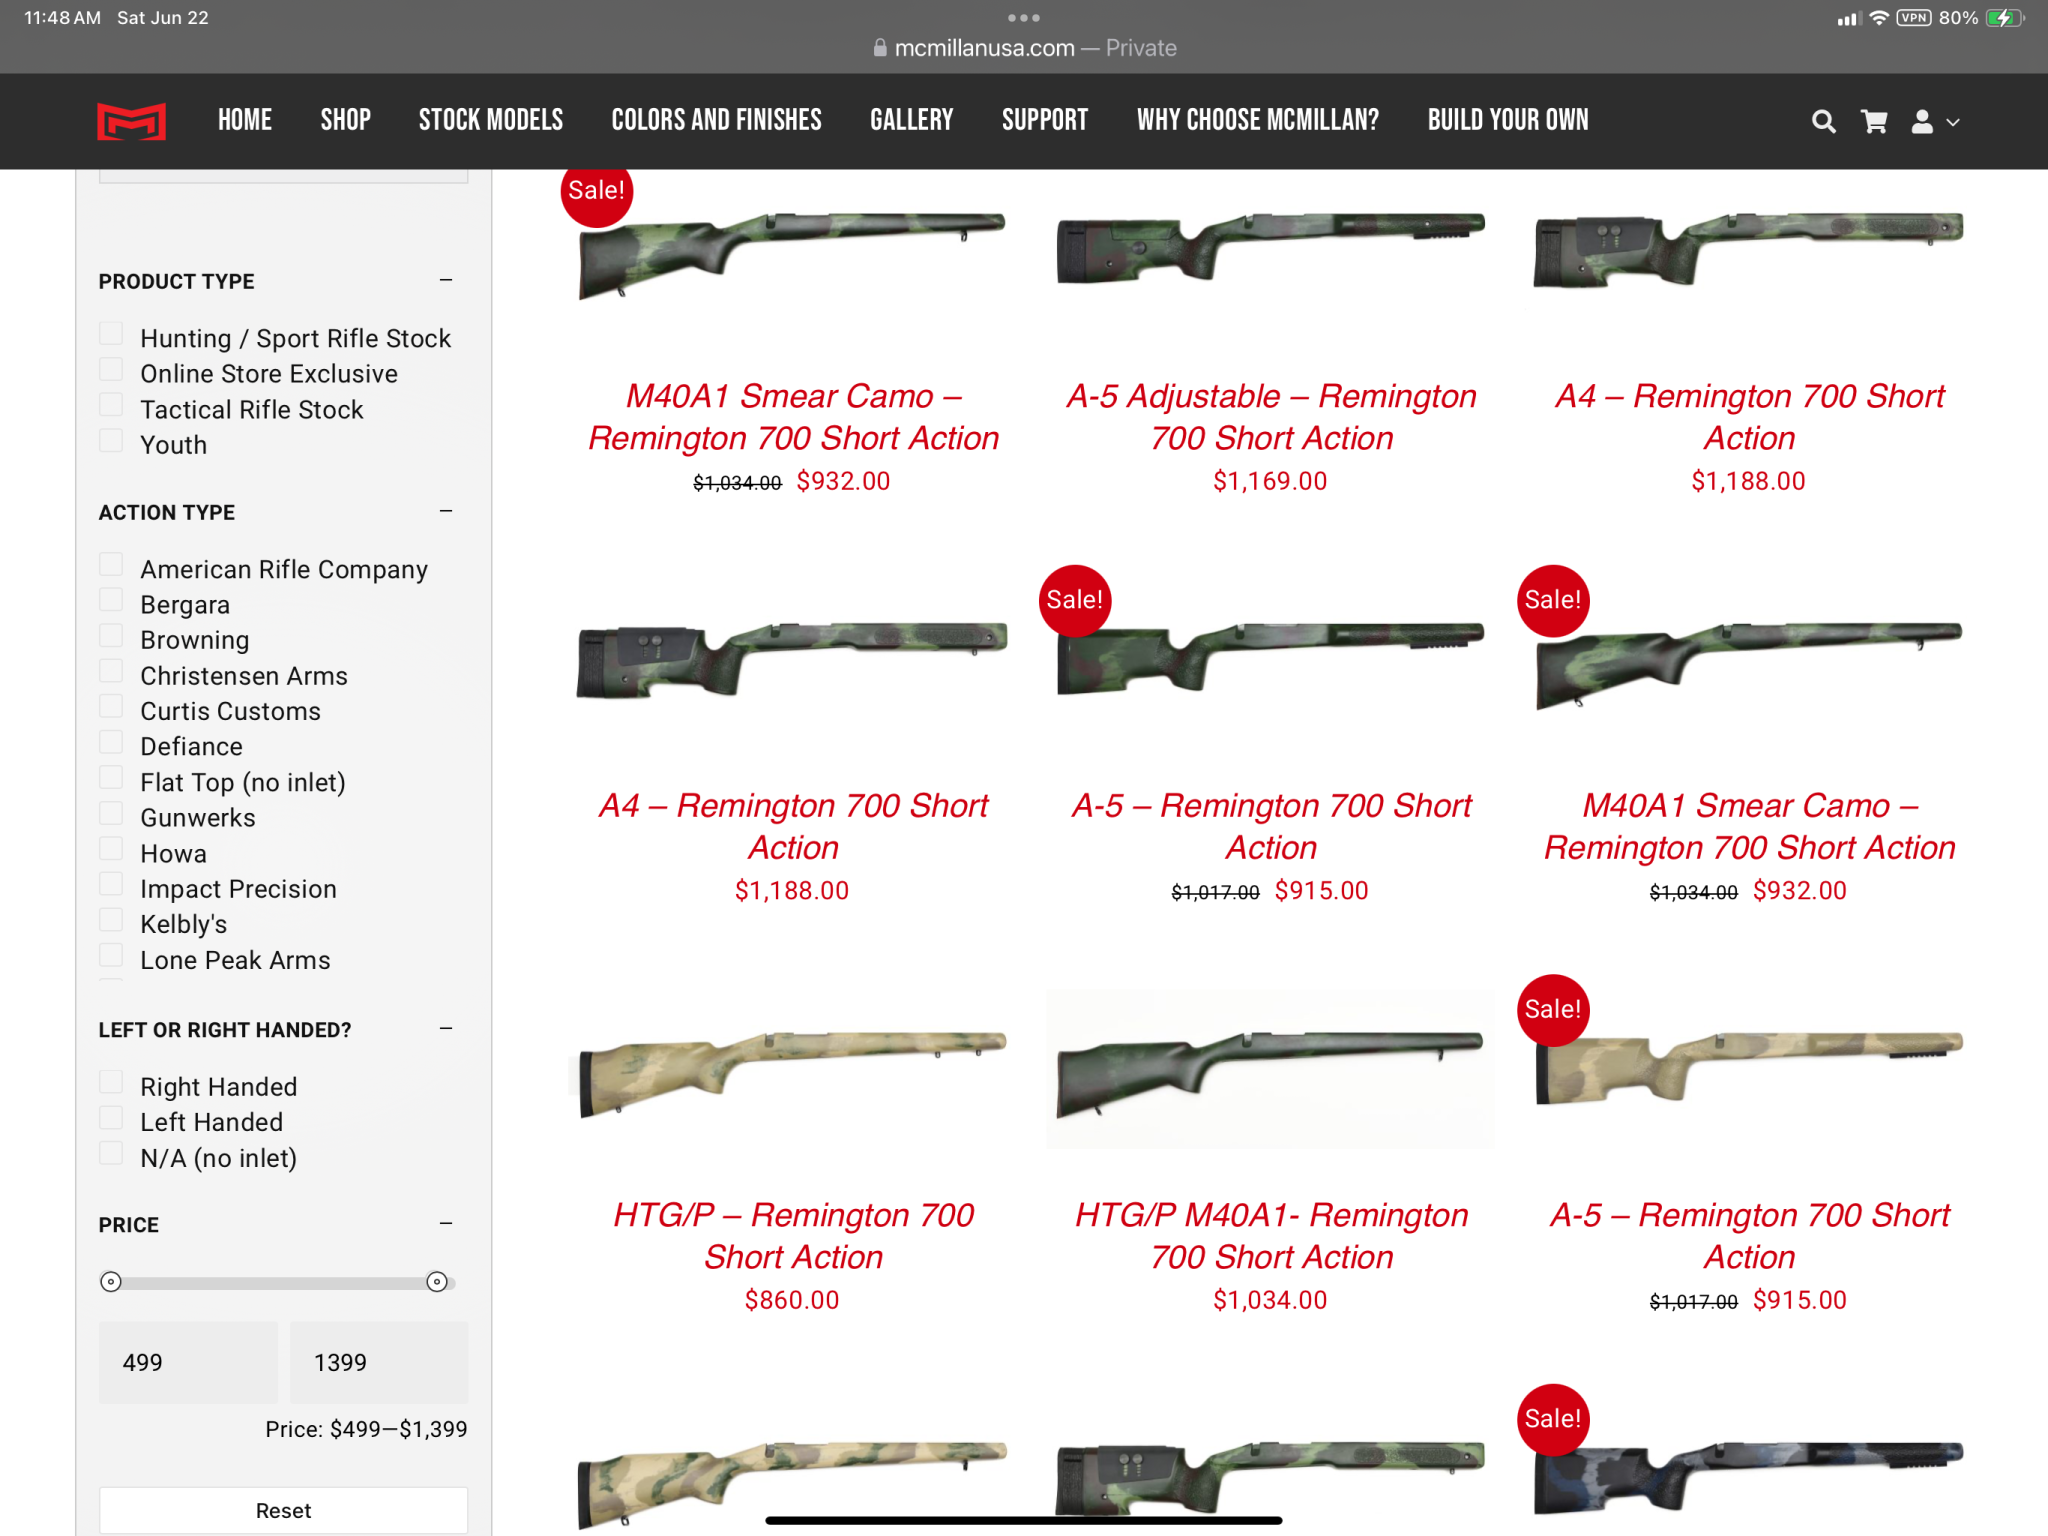
Task: Collapse the PRICE filter section
Action: coord(446,1223)
